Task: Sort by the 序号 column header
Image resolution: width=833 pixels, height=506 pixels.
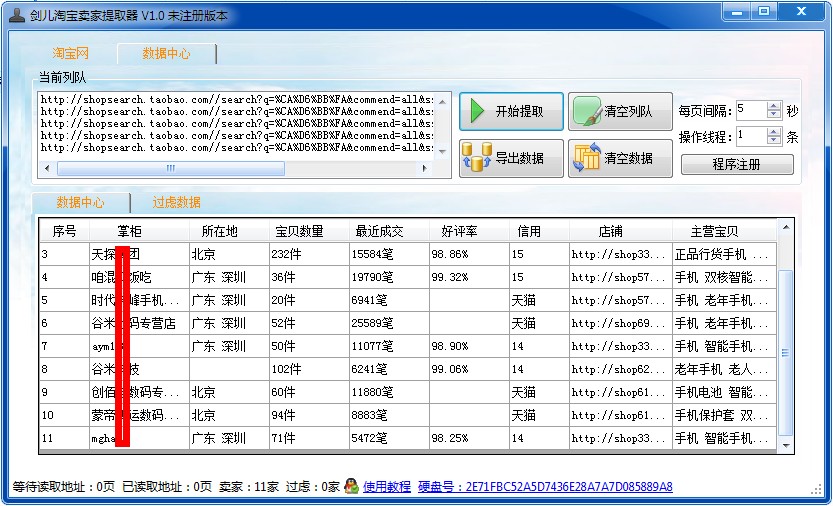Action: pos(64,231)
